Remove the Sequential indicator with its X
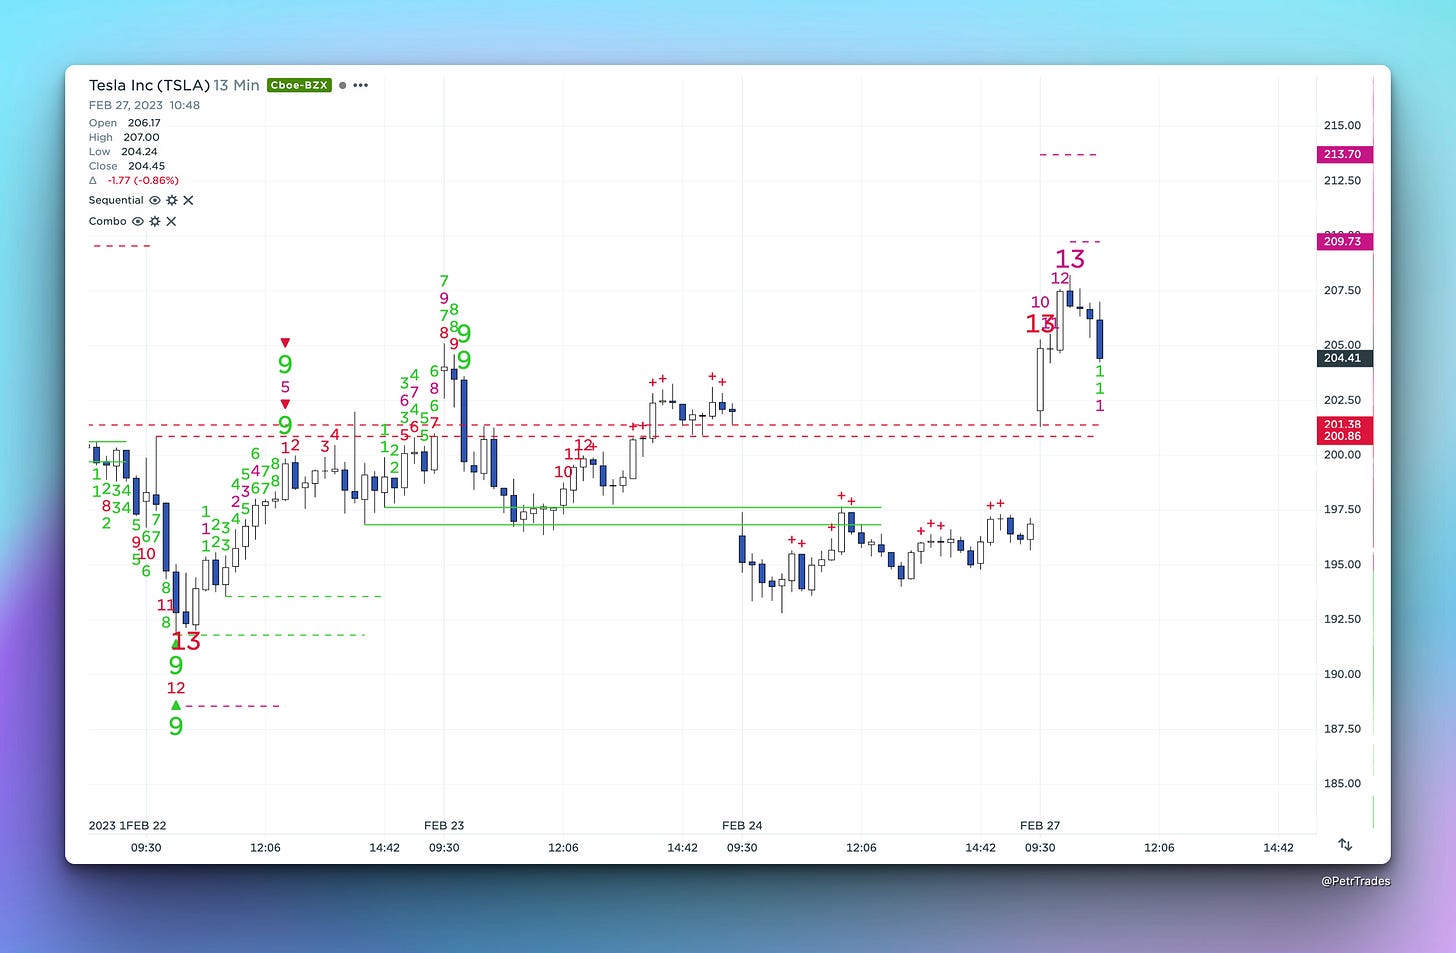This screenshot has width=1456, height=953. (x=188, y=200)
